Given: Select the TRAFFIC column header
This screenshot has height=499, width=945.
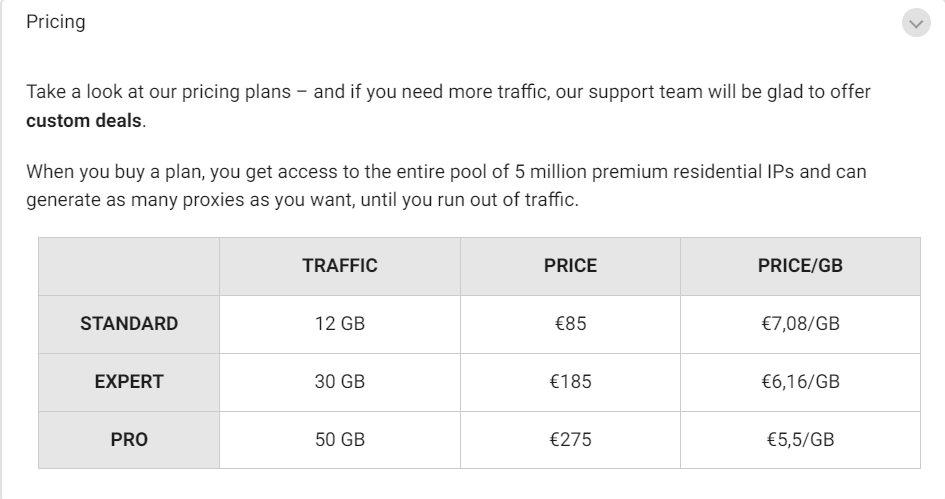Looking at the screenshot, I should pyautogui.click(x=340, y=266).
